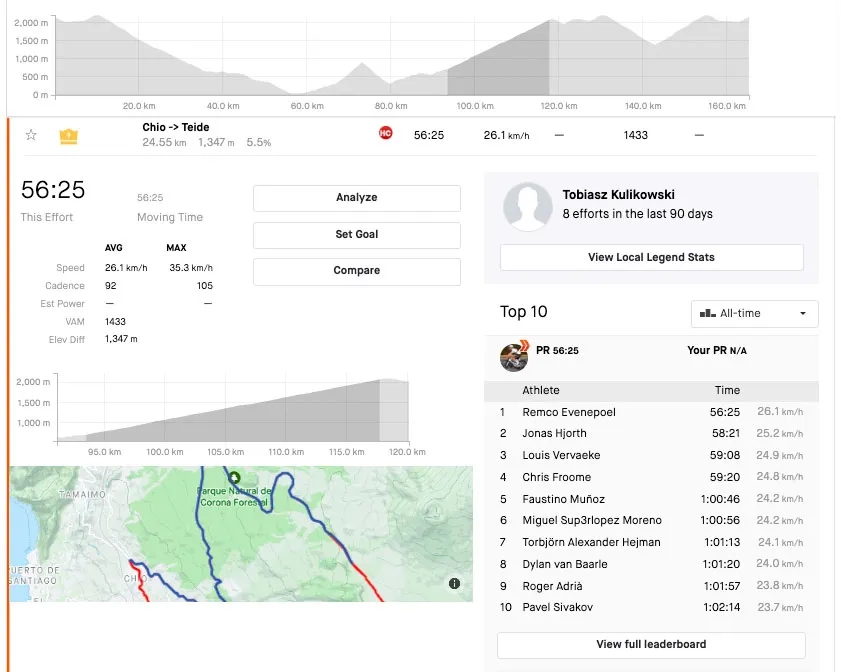This screenshot has width=841, height=672.
Task: Open Chris Froome's leaderboard entry
Action: tap(556, 477)
